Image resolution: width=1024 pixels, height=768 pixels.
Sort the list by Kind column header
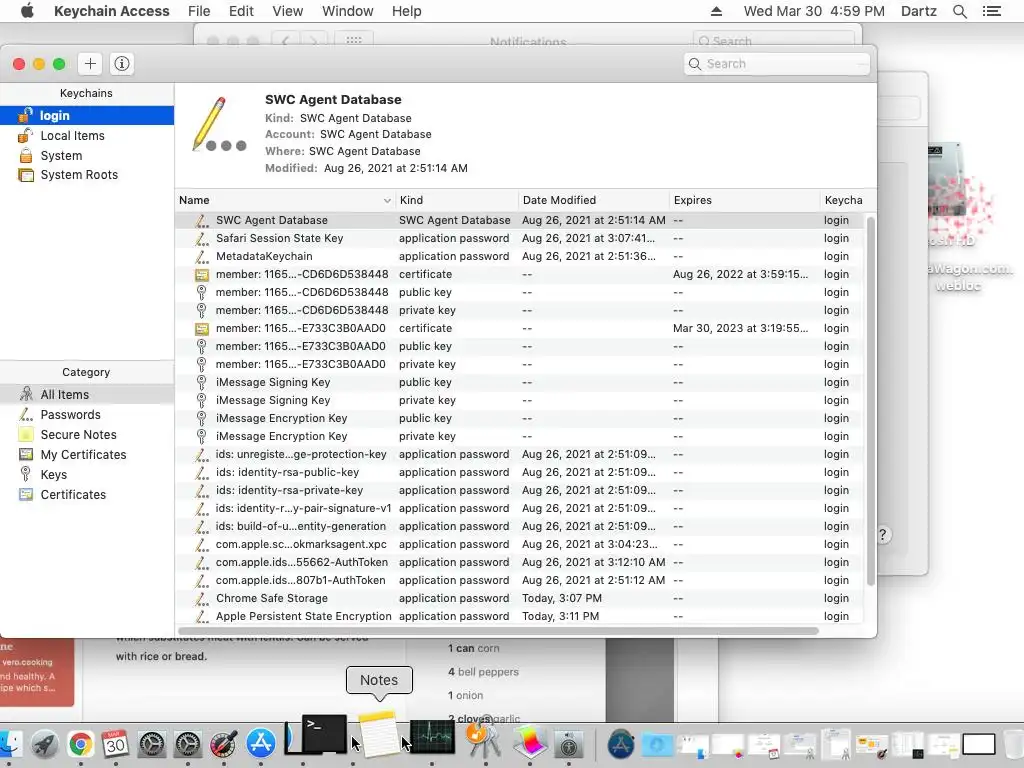coord(456,200)
